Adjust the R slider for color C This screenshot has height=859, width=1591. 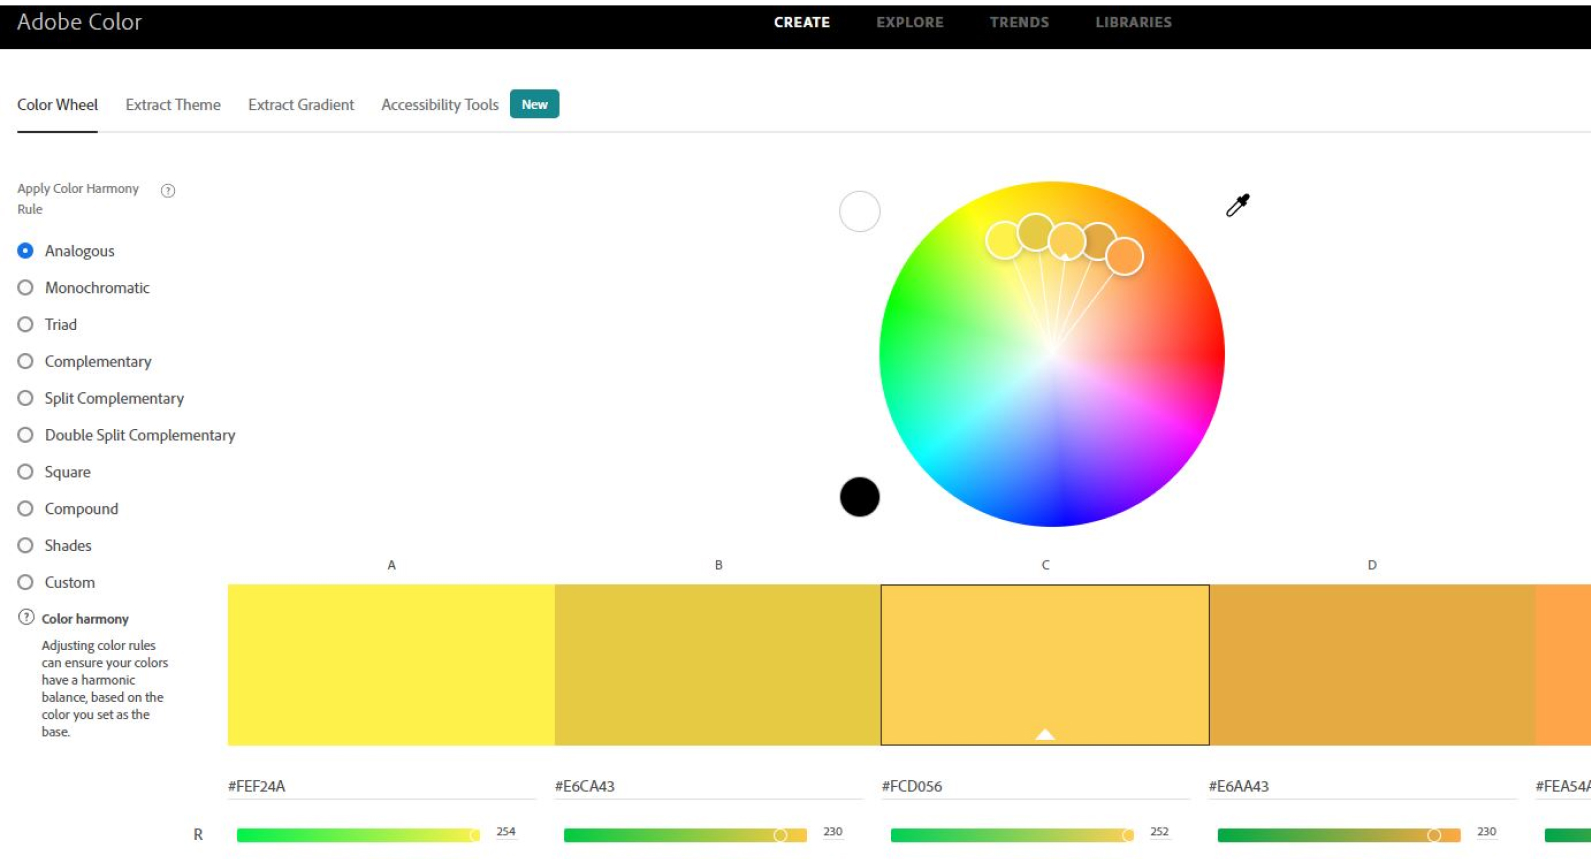click(1012, 835)
